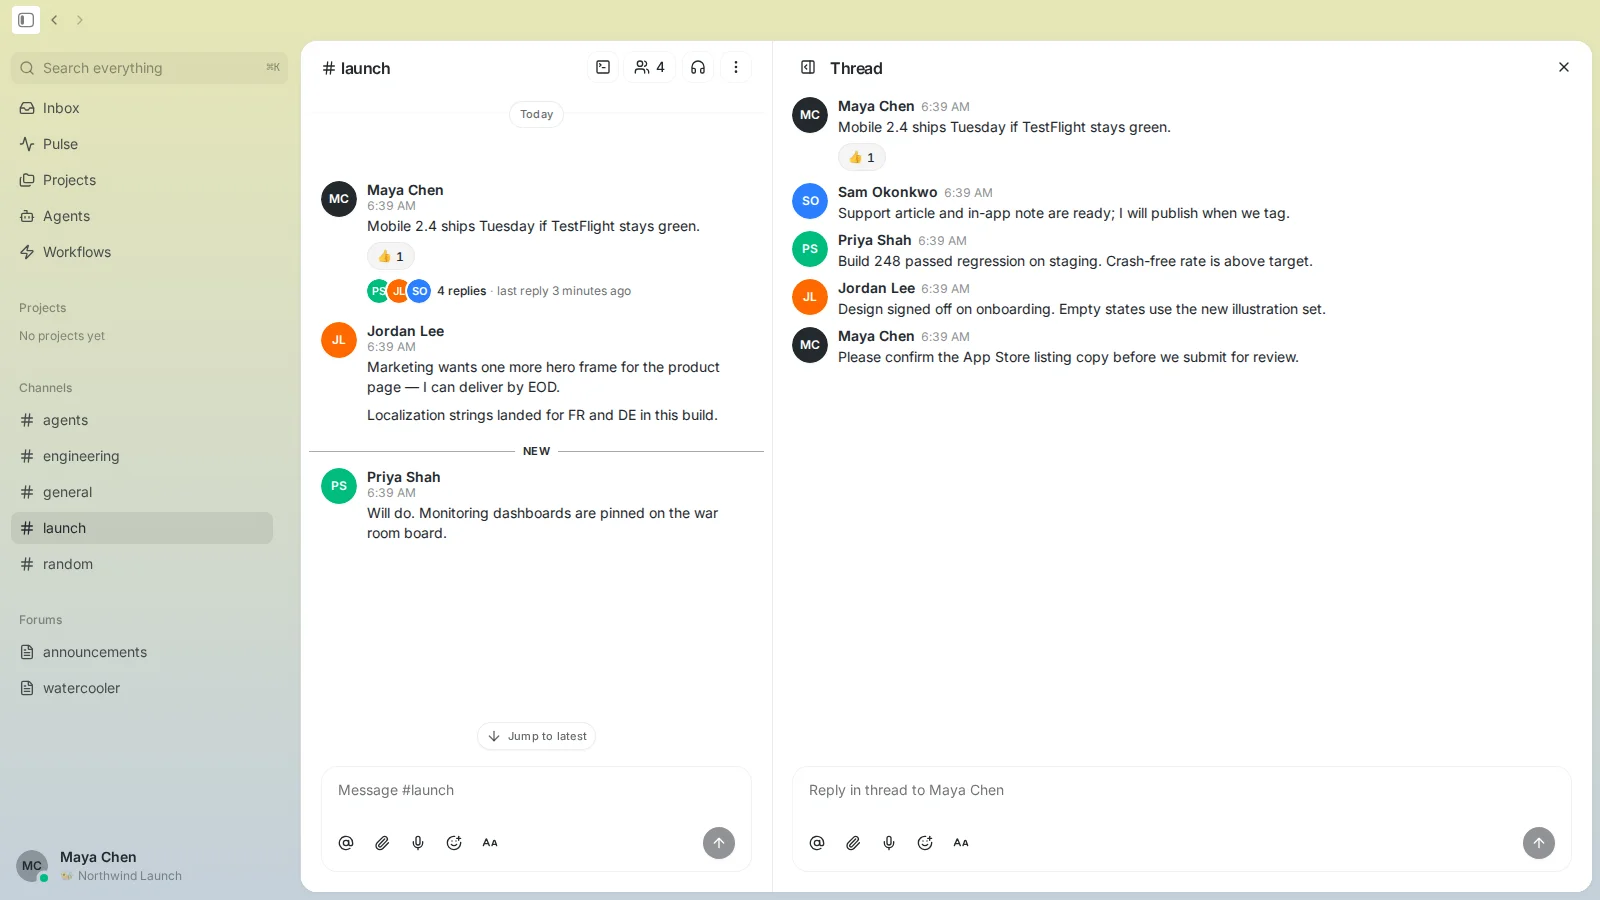
Task: Toggle thumbs-up reaction in channel message
Action: 391,257
